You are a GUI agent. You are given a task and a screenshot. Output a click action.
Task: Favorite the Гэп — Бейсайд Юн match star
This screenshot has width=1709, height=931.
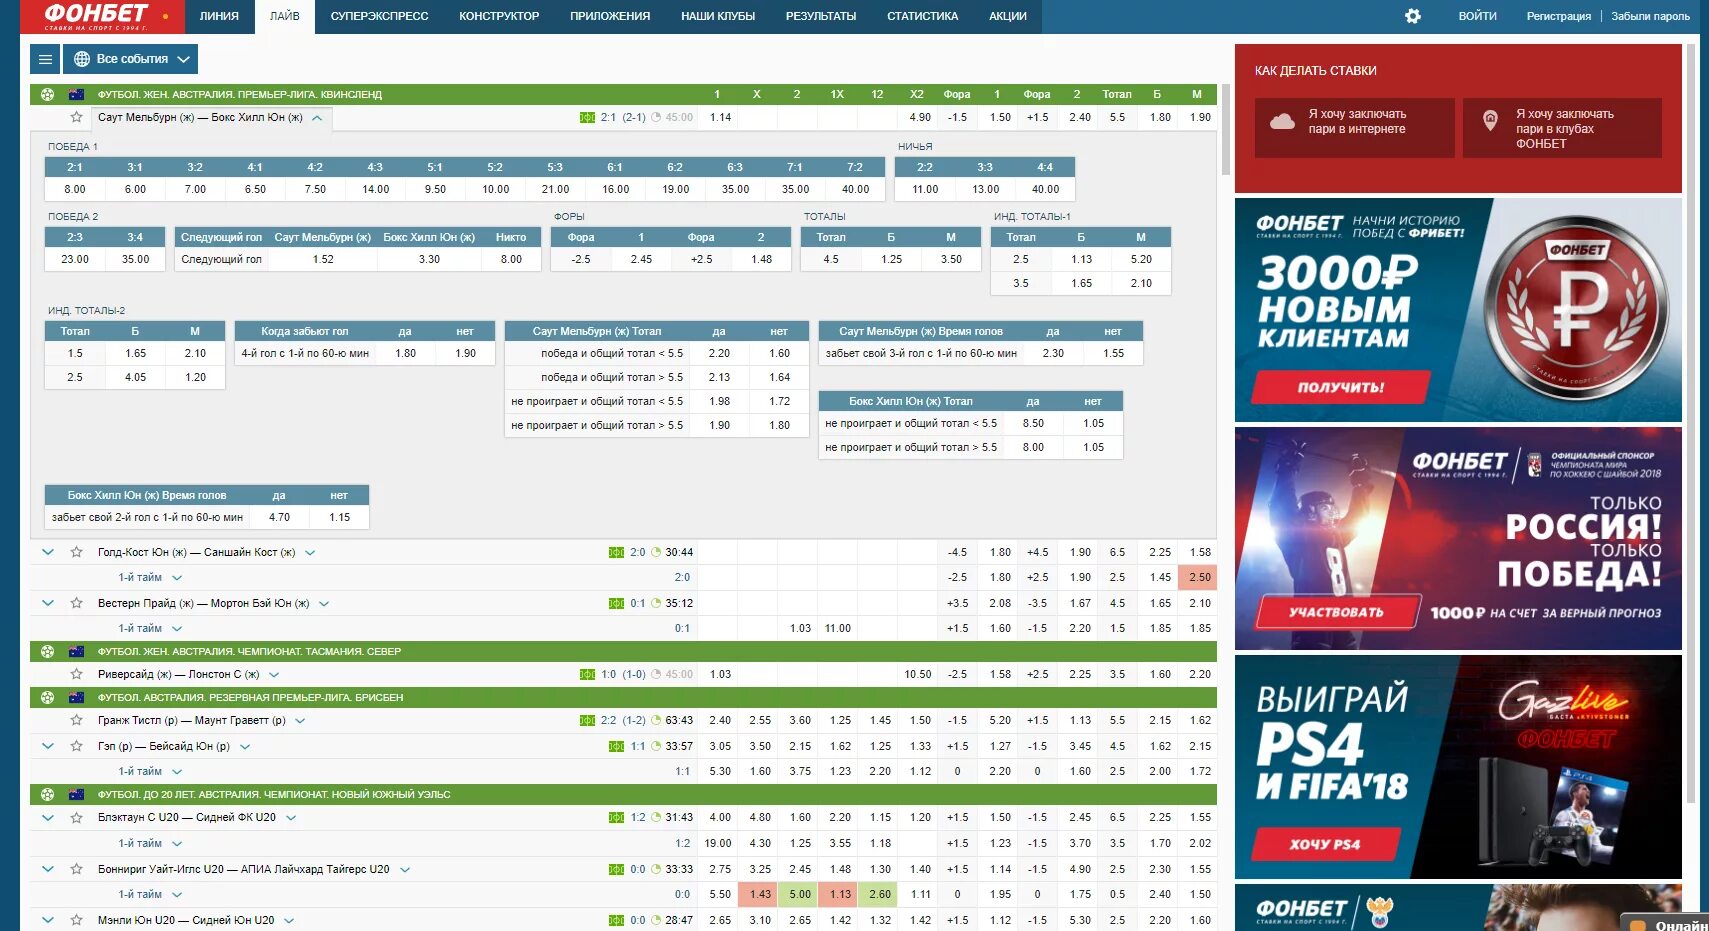[x=76, y=746]
